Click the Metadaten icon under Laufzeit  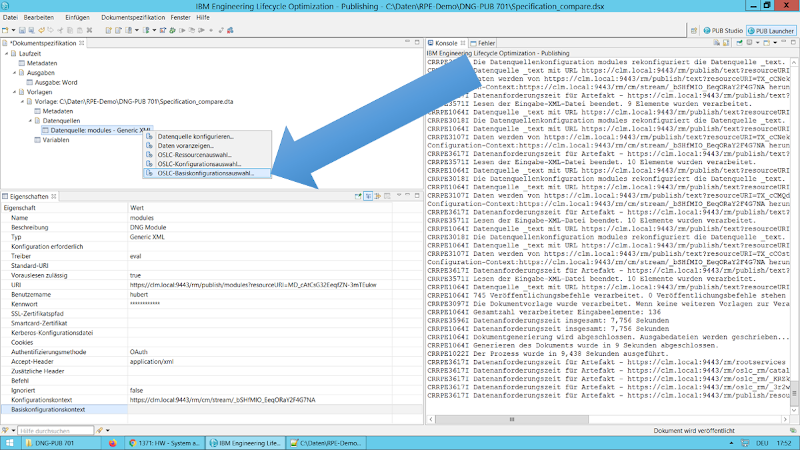[x=21, y=63]
